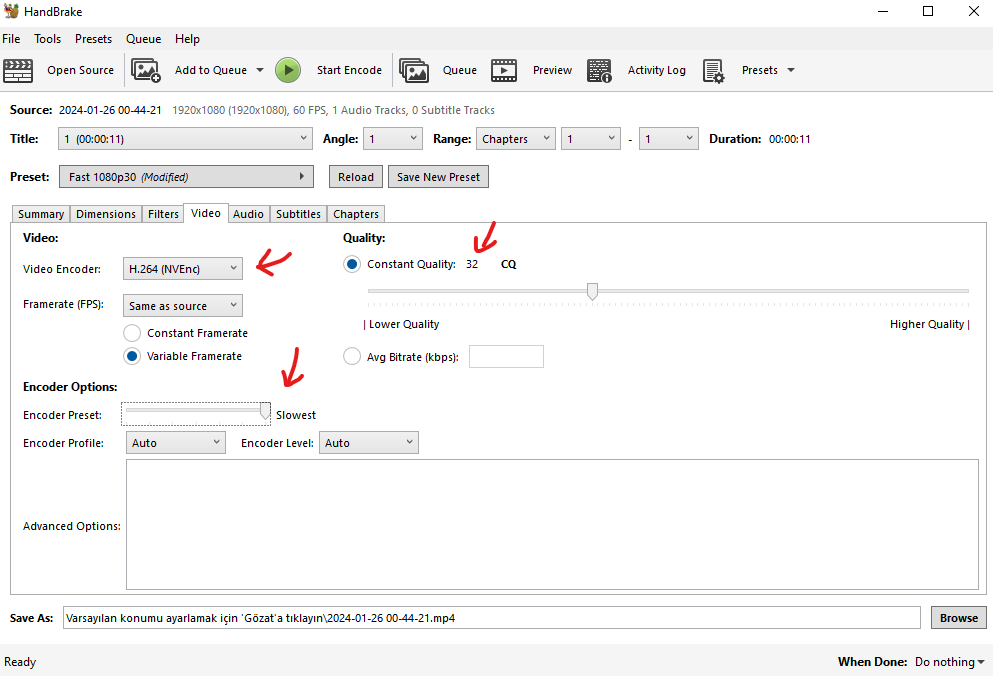
Task: Switch to the Subtitles tab
Action: [x=298, y=214]
